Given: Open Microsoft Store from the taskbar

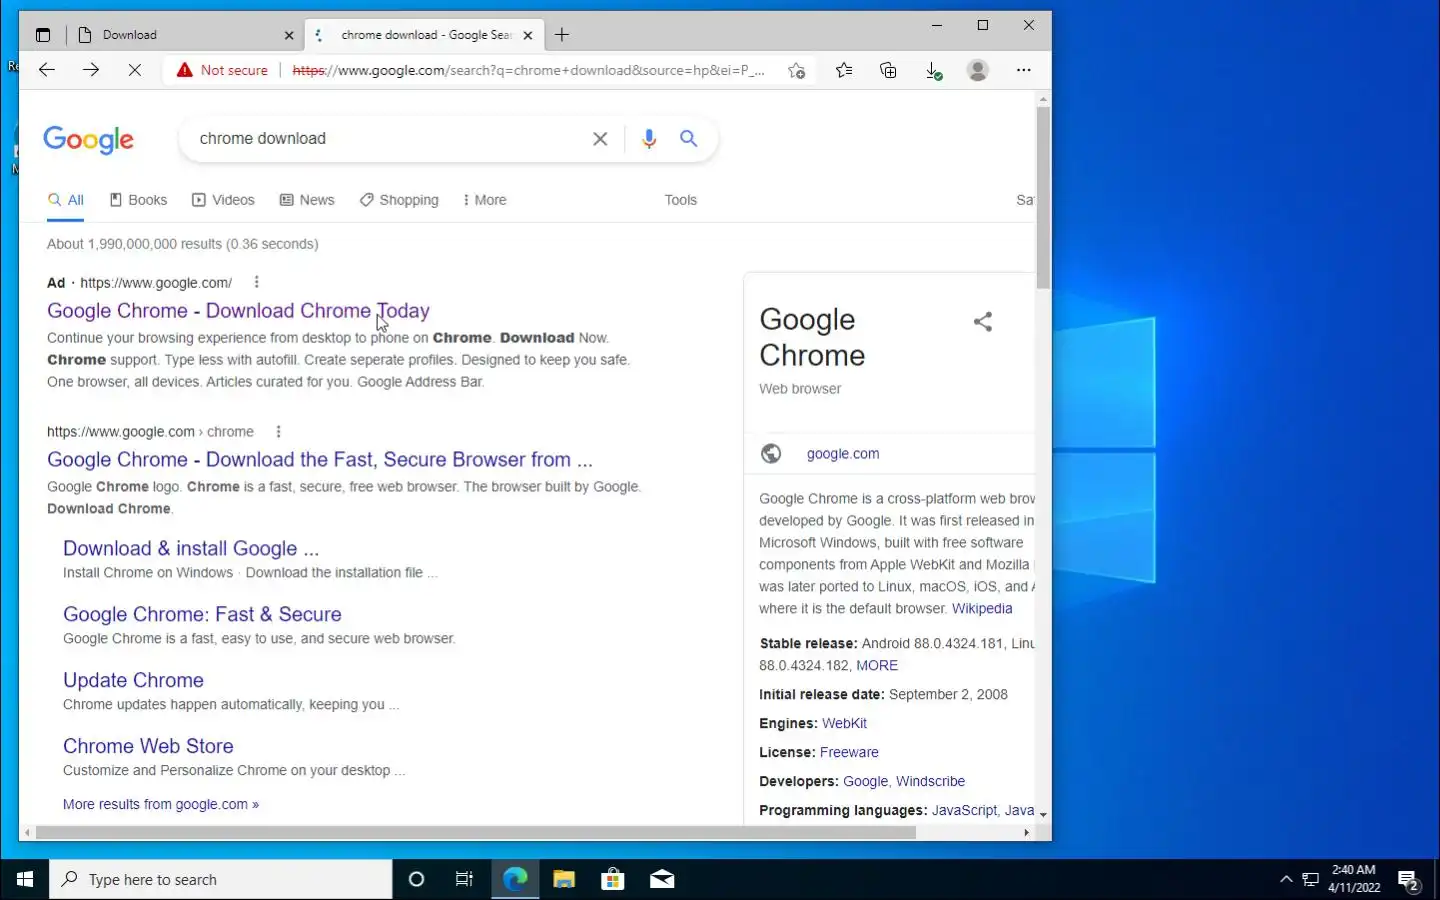Looking at the screenshot, I should point(613,880).
